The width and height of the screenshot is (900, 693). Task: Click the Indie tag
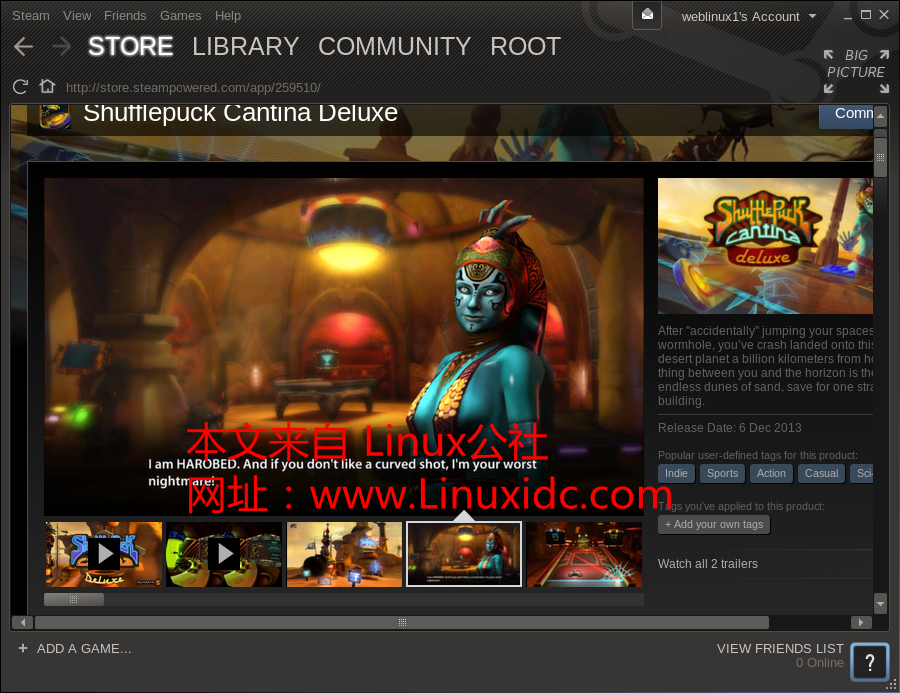point(676,474)
